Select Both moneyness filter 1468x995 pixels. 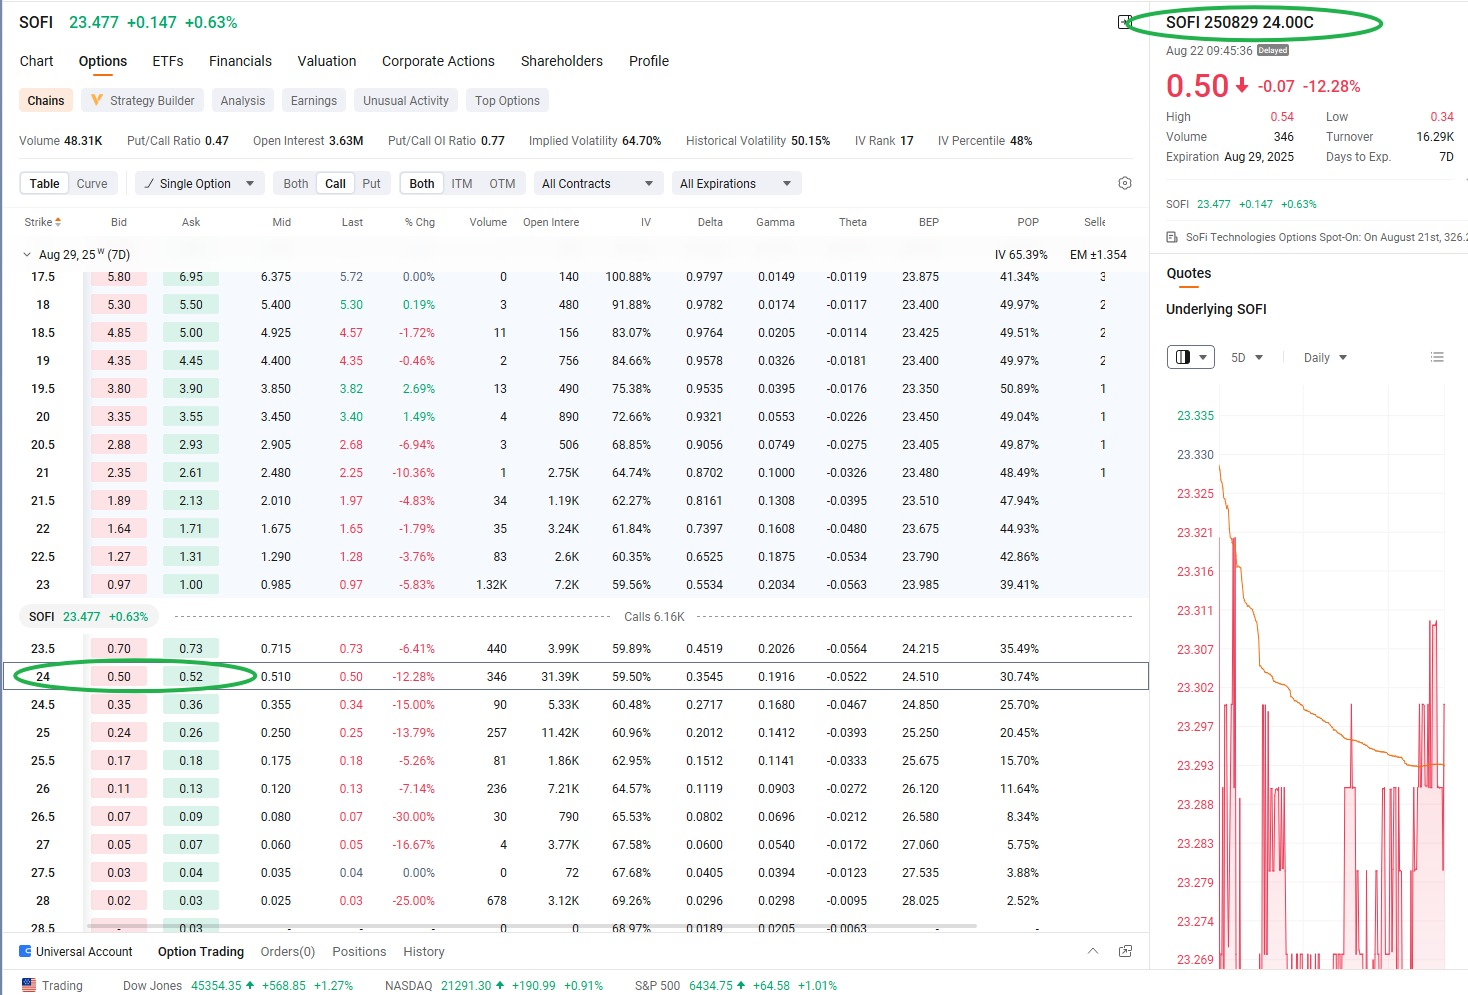point(422,184)
